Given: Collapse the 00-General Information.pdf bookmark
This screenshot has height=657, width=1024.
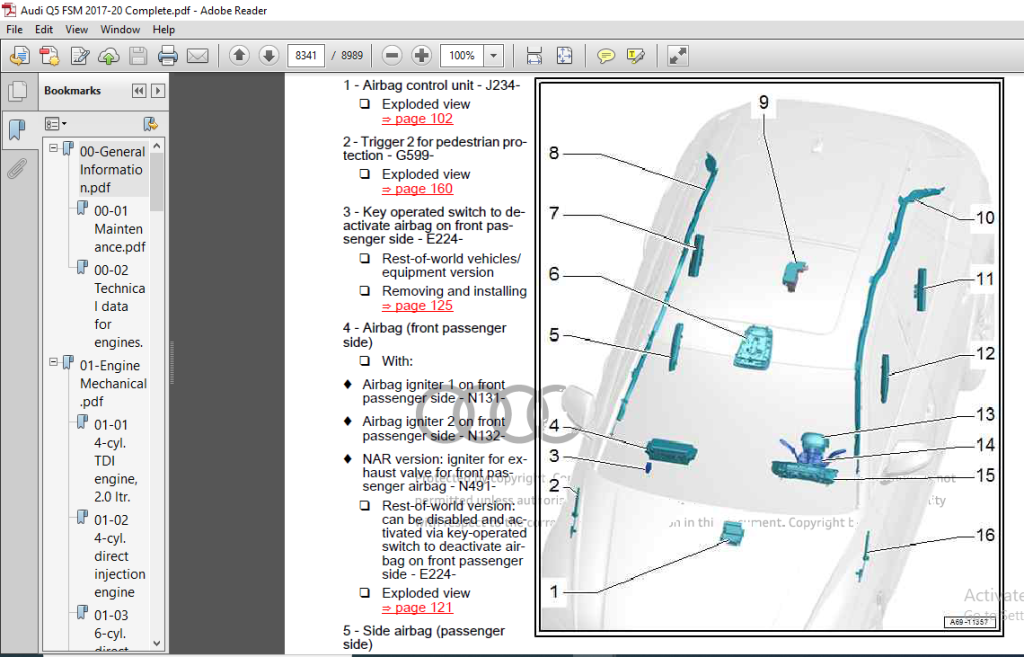Looking at the screenshot, I should [x=54, y=148].
